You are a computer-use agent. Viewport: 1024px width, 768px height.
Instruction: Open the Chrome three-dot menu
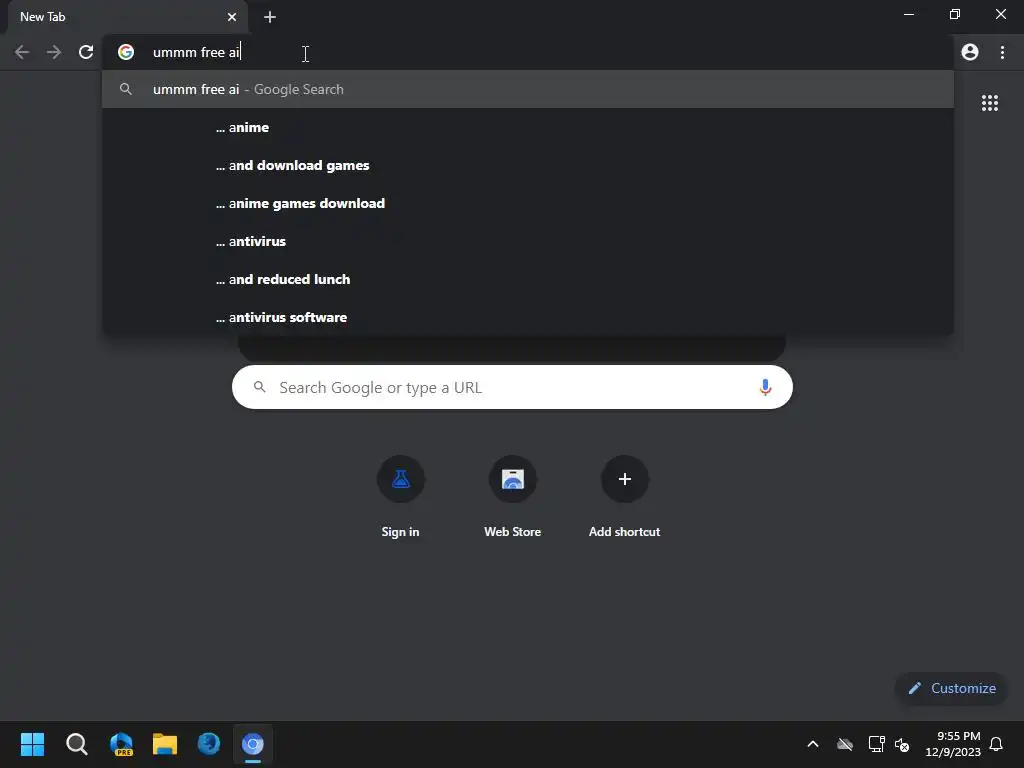[1002, 52]
